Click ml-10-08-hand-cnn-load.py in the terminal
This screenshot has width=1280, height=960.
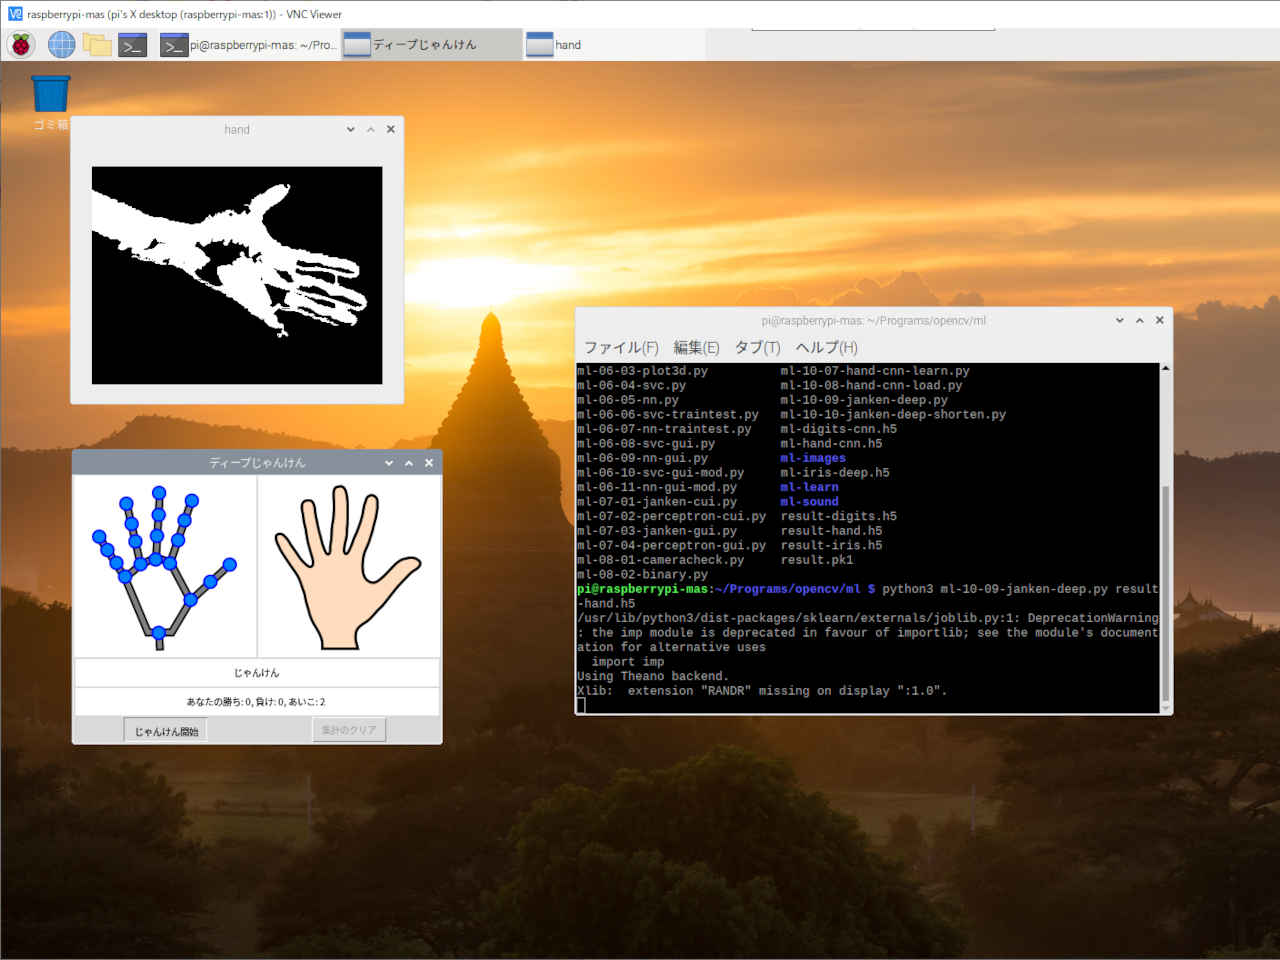pos(871,385)
